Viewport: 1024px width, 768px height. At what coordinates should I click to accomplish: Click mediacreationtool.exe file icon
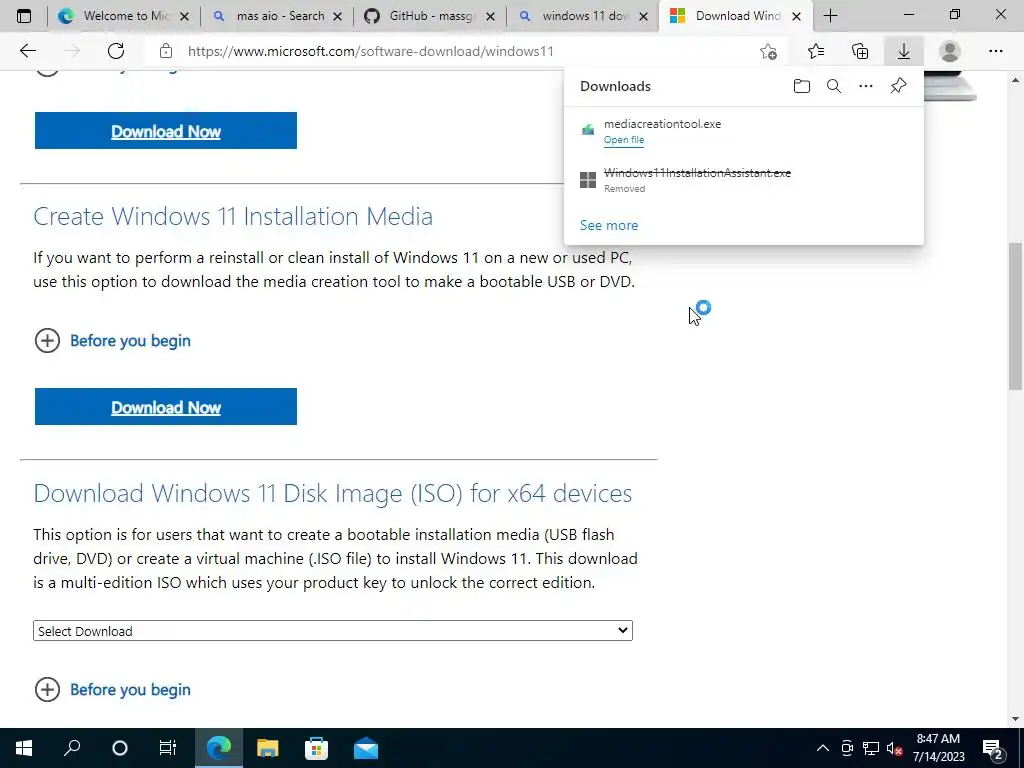[588, 130]
